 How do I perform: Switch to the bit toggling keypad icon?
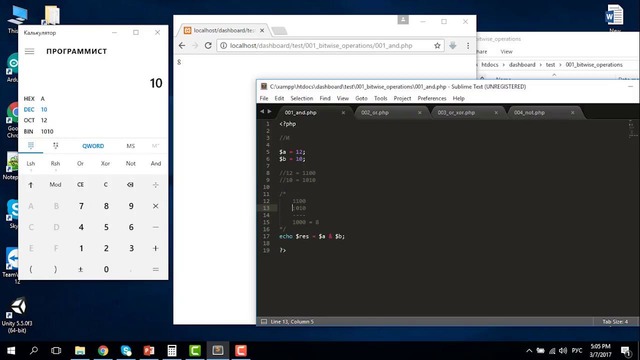point(56,146)
